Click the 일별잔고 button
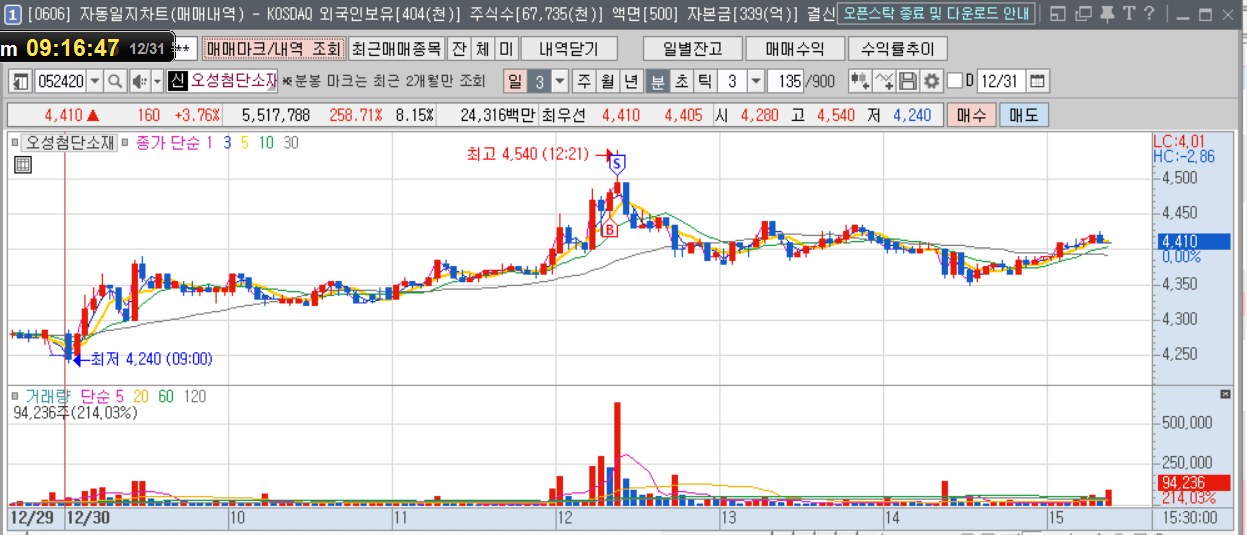 click(695, 49)
